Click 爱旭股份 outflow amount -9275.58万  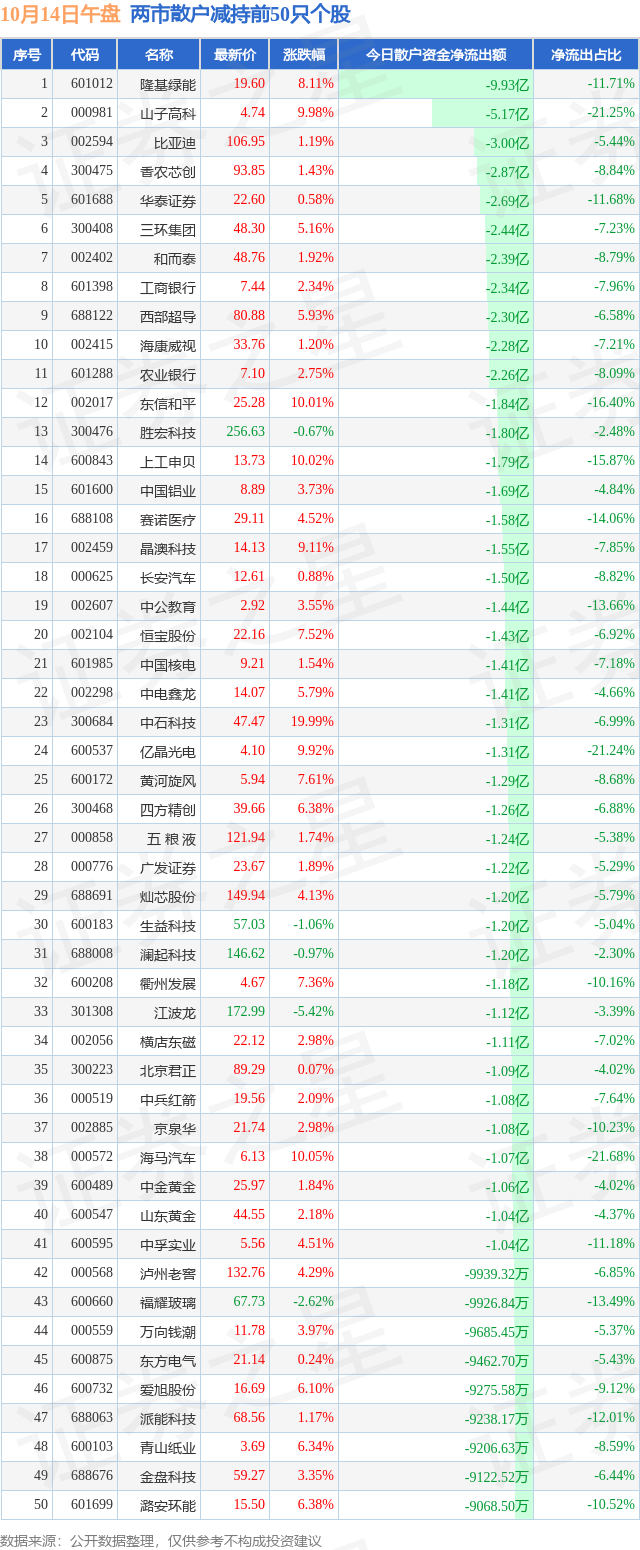pyautogui.click(x=497, y=1390)
